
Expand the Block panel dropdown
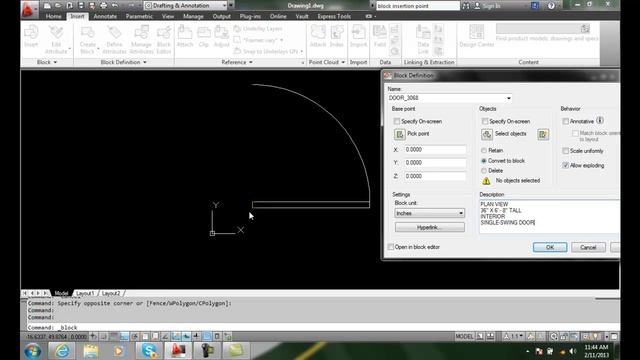(x=47, y=62)
